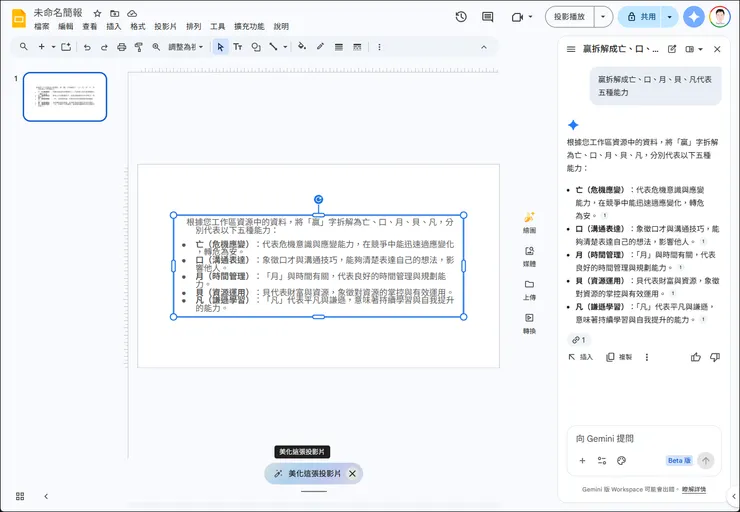Start the 投影播放 slideshow button
740x512 pixels.
coord(570,17)
